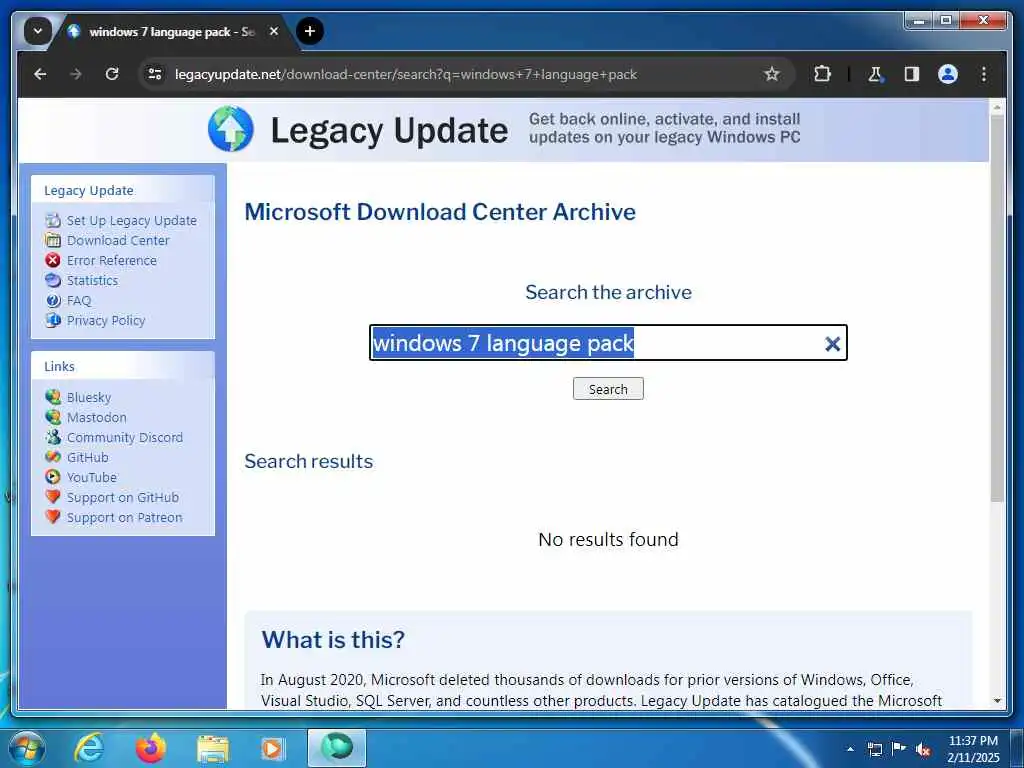
Task: Open the Privacy Policy link
Action: pyautogui.click(x=106, y=321)
